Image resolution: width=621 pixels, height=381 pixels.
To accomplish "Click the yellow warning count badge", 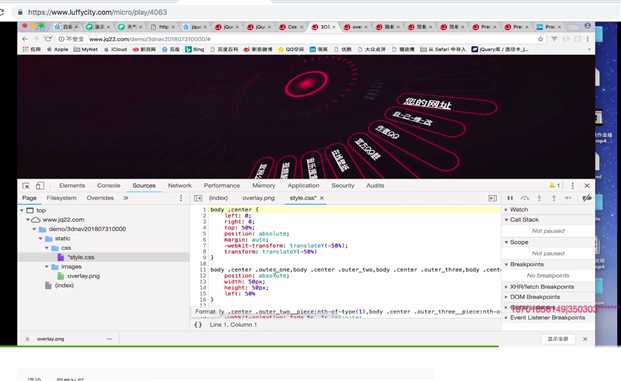I will pos(554,185).
